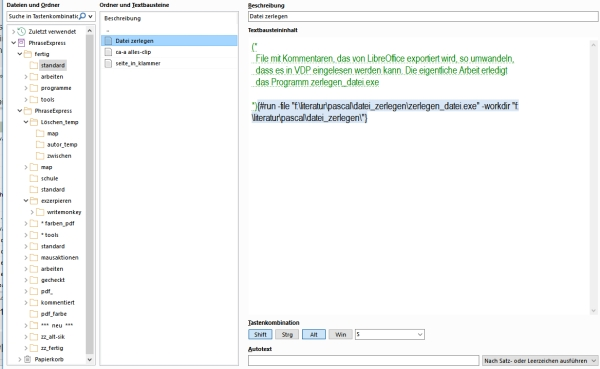Click the green comment text about LibreOffice
600x369 pixels.
click(x=383, y=70)
